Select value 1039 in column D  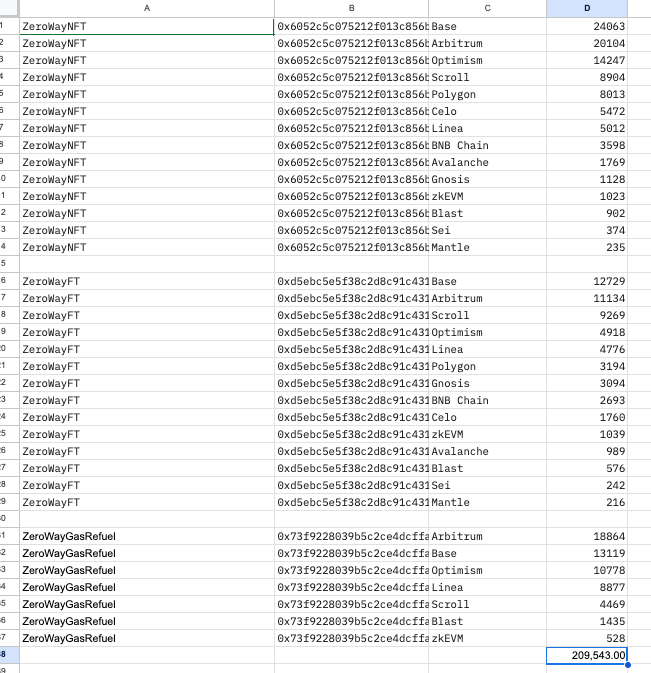point(587,434)
